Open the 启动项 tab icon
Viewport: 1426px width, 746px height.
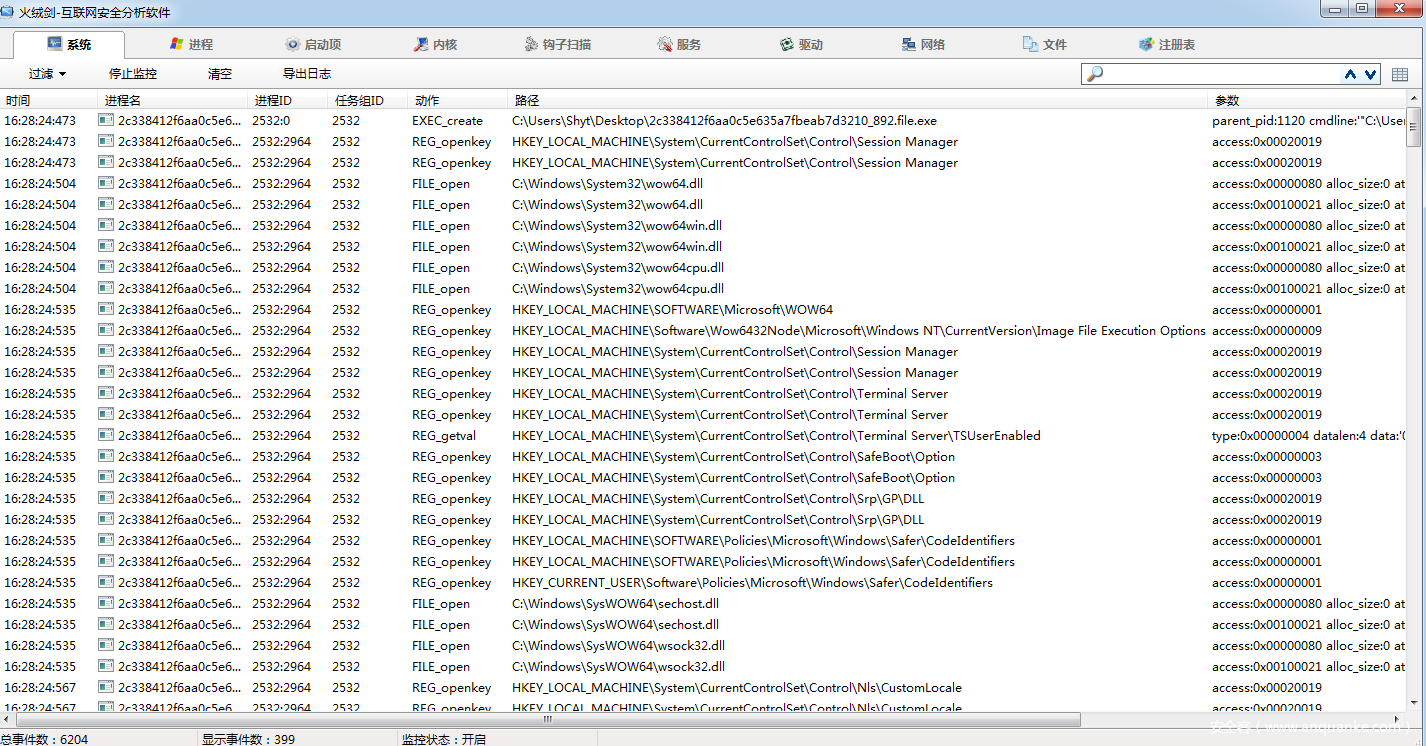(293, 44)
